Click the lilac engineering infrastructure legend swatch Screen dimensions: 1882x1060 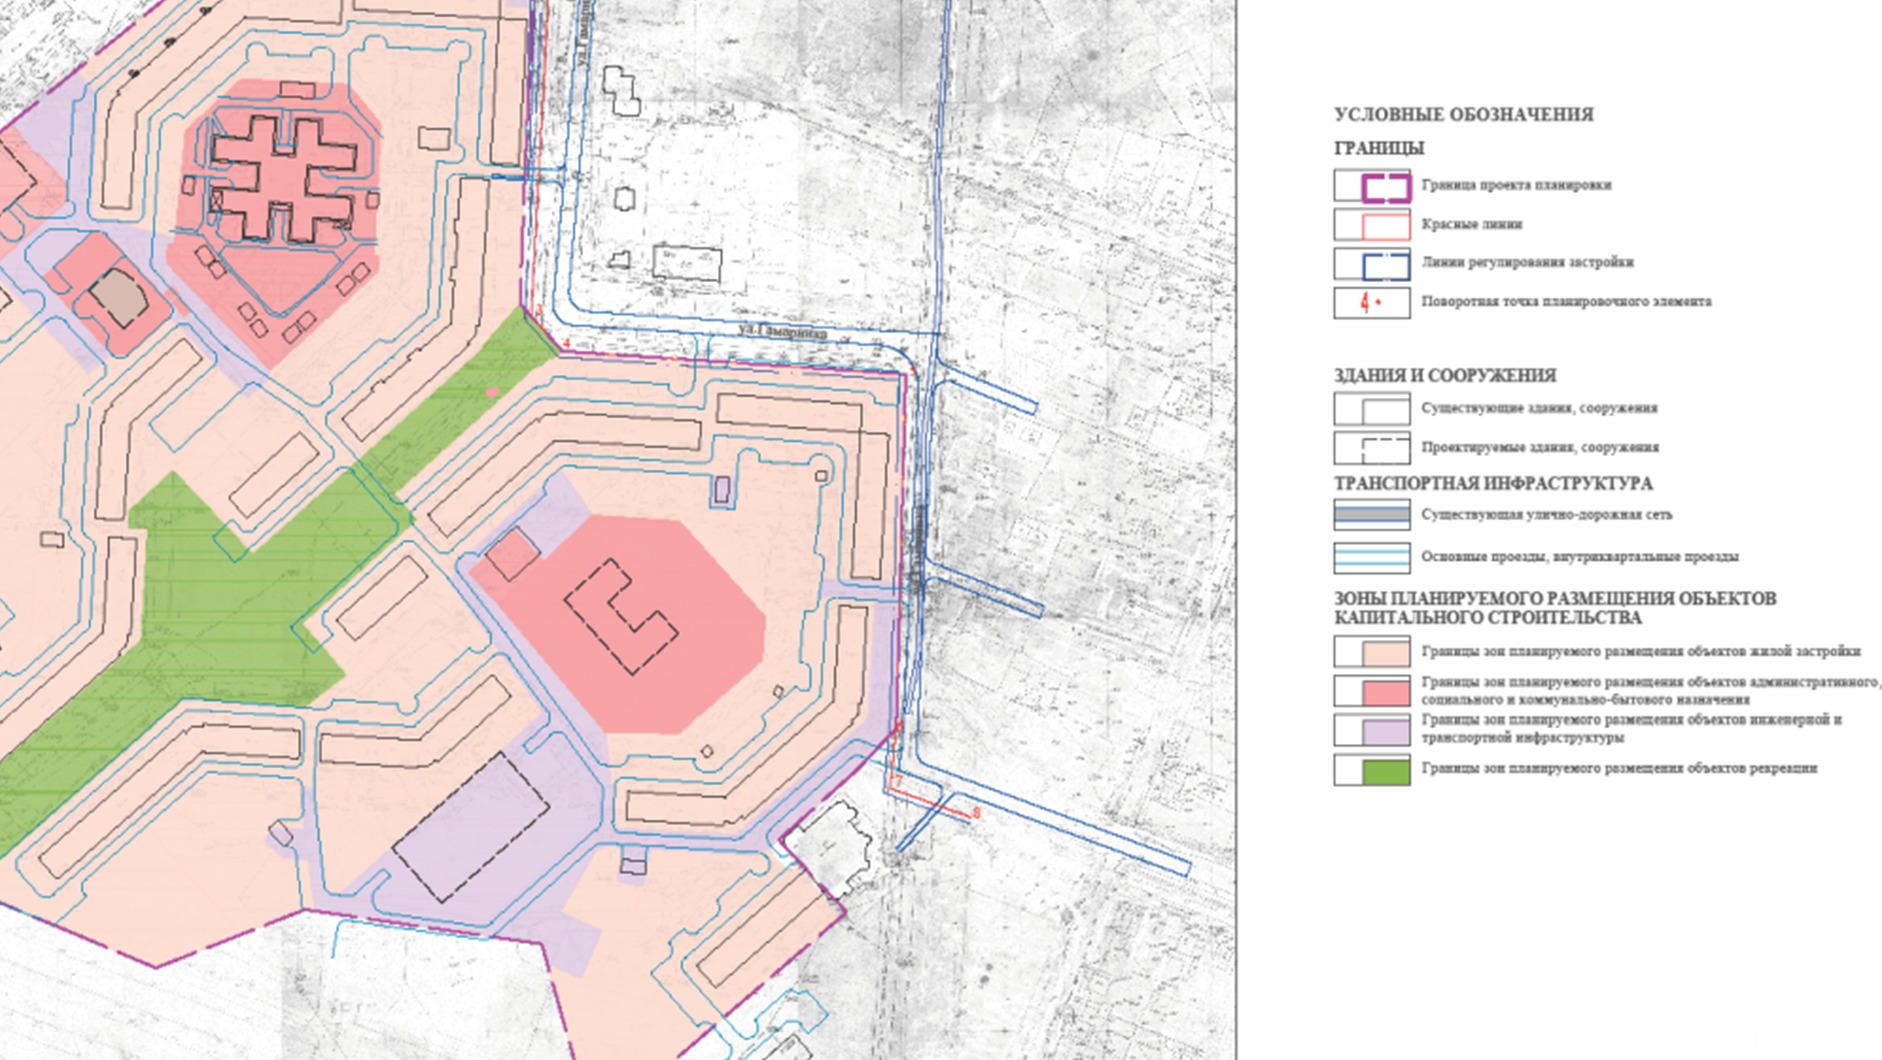click(x=1371, y=729)
